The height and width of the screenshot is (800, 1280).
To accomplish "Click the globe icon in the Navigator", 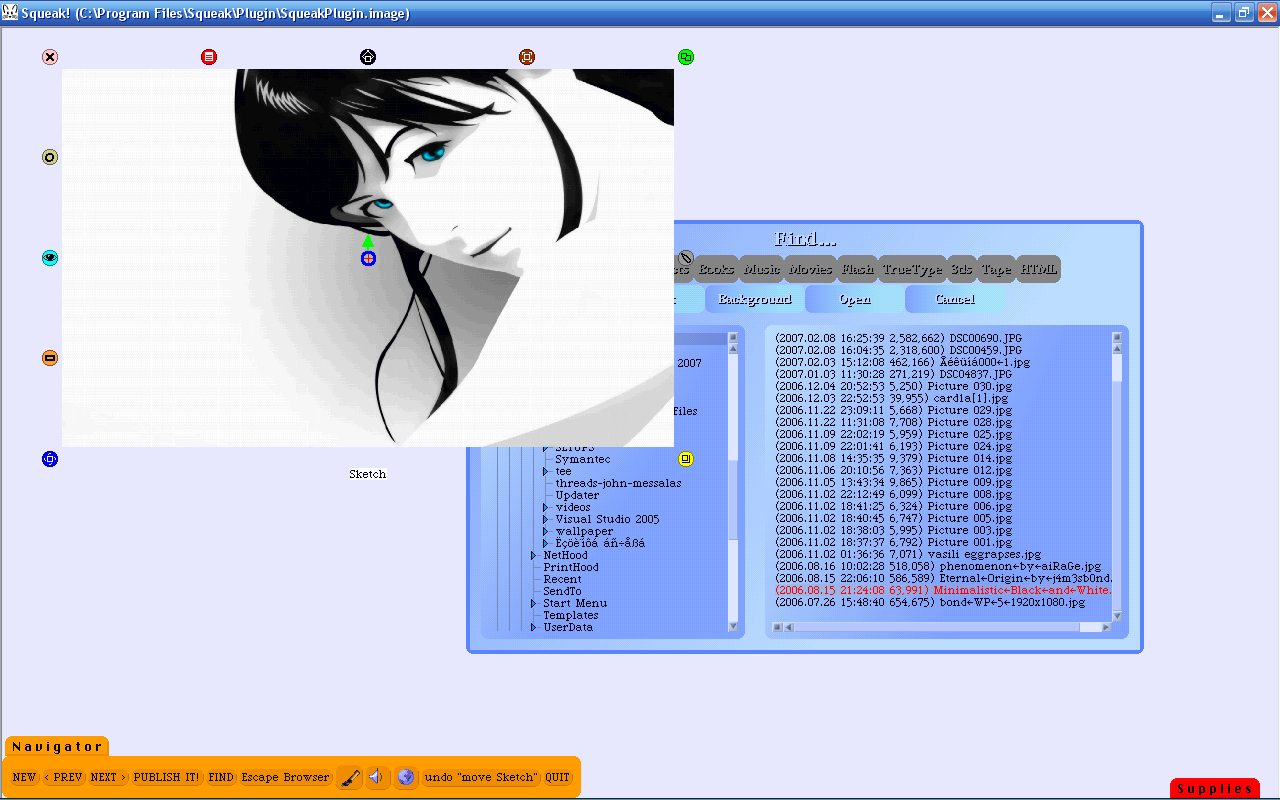I will coord(406,777).
